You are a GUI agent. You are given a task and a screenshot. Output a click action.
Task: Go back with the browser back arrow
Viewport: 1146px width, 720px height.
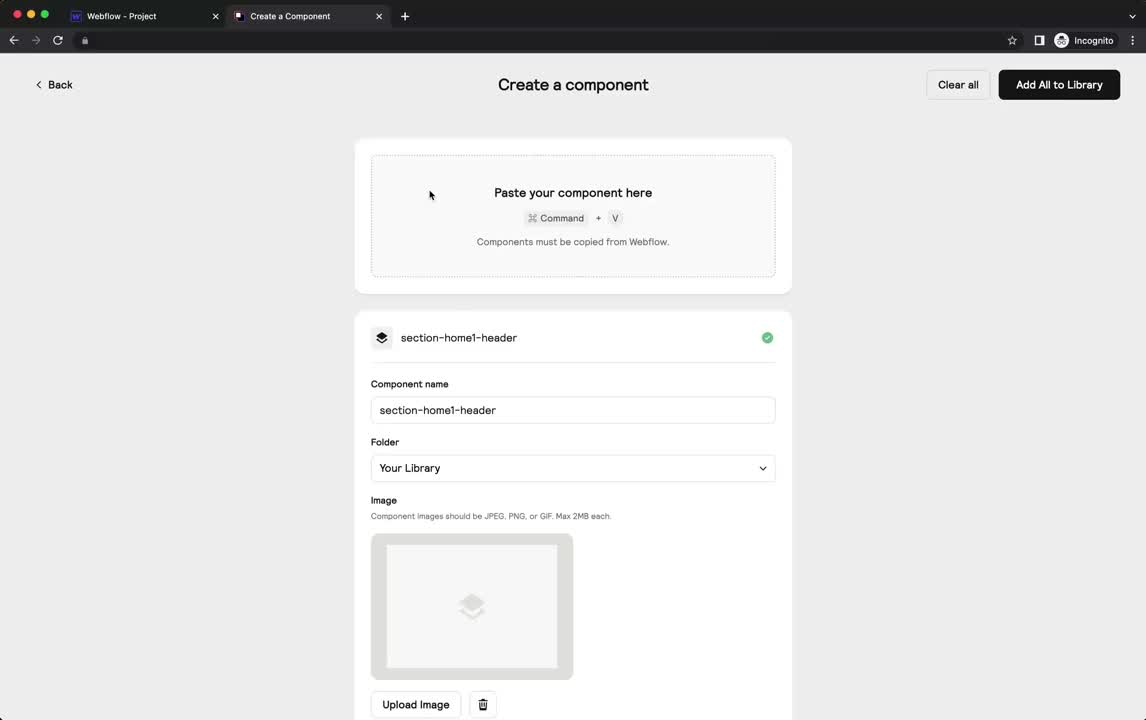coord(14,41)
